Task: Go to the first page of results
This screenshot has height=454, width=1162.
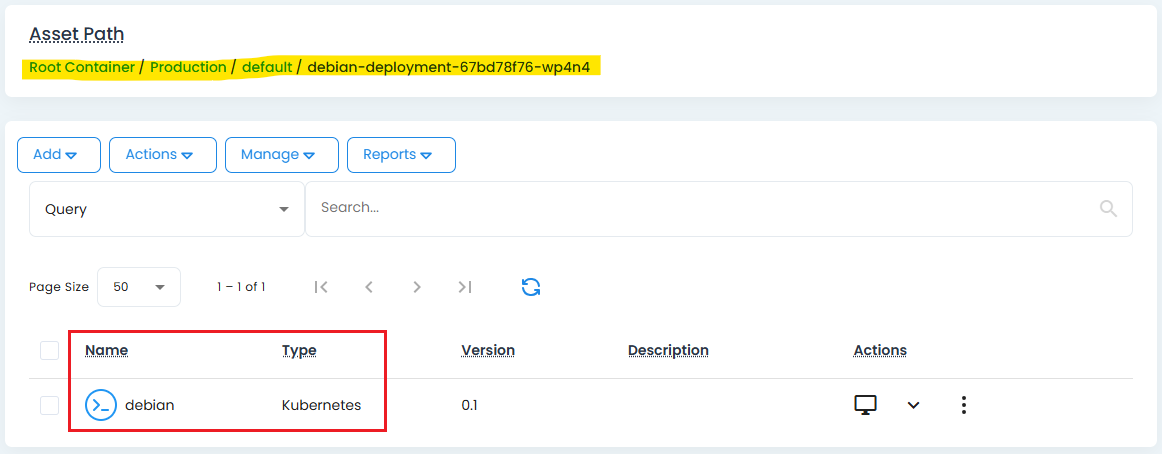Action: (x=321, y=287)
